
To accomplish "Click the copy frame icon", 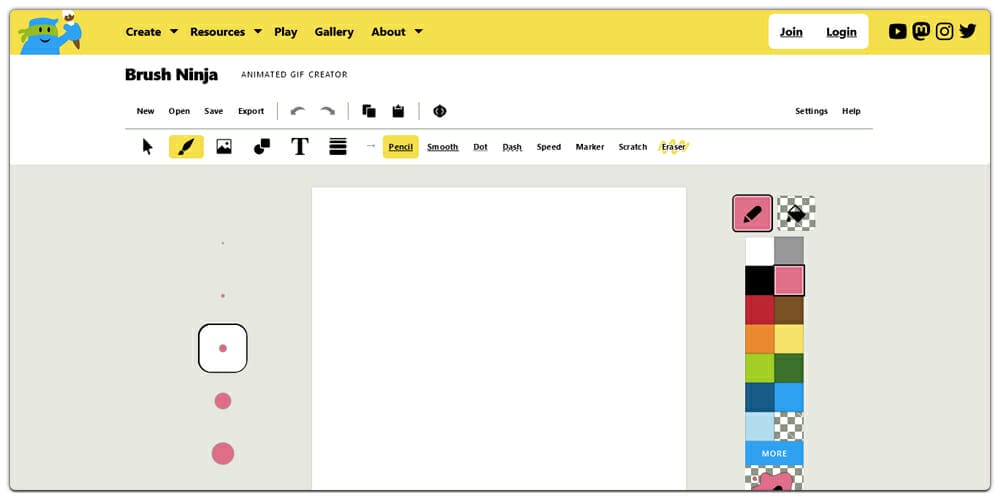I will 369,111.
